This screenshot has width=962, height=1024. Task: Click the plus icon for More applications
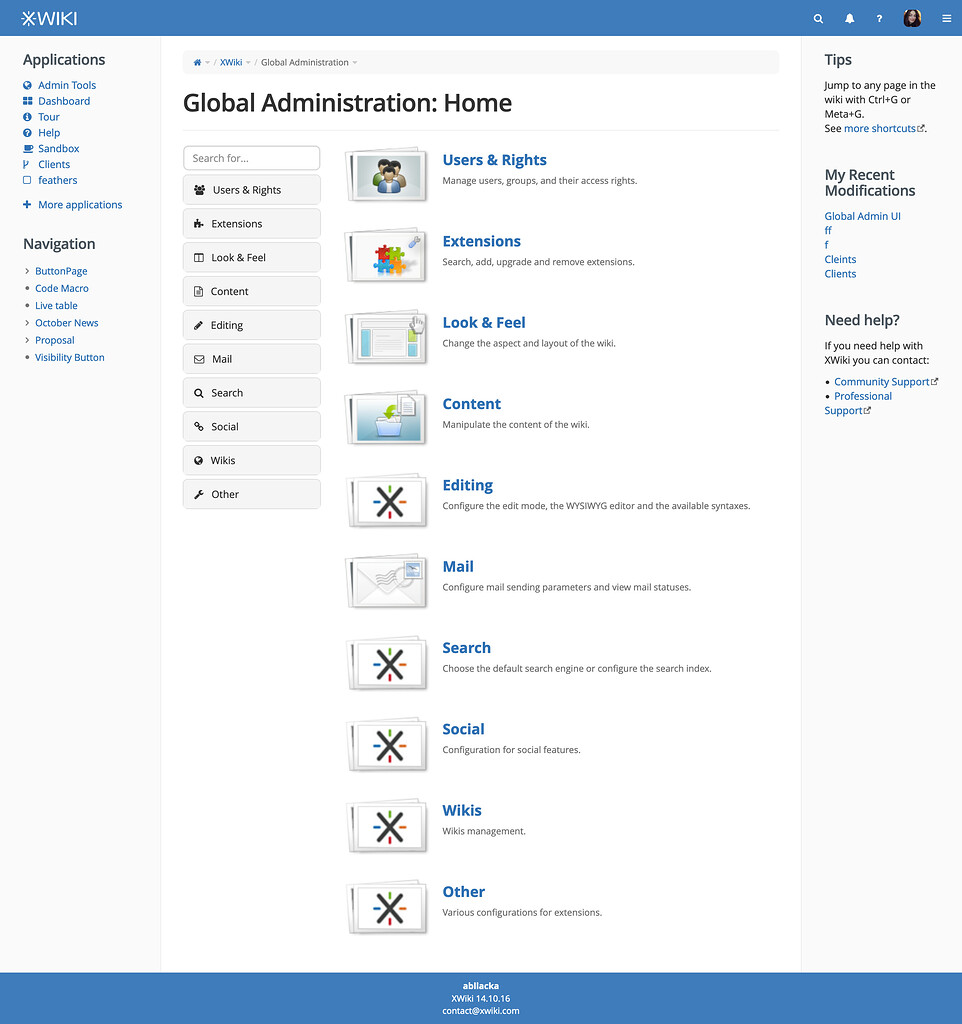tap(27, 204)
